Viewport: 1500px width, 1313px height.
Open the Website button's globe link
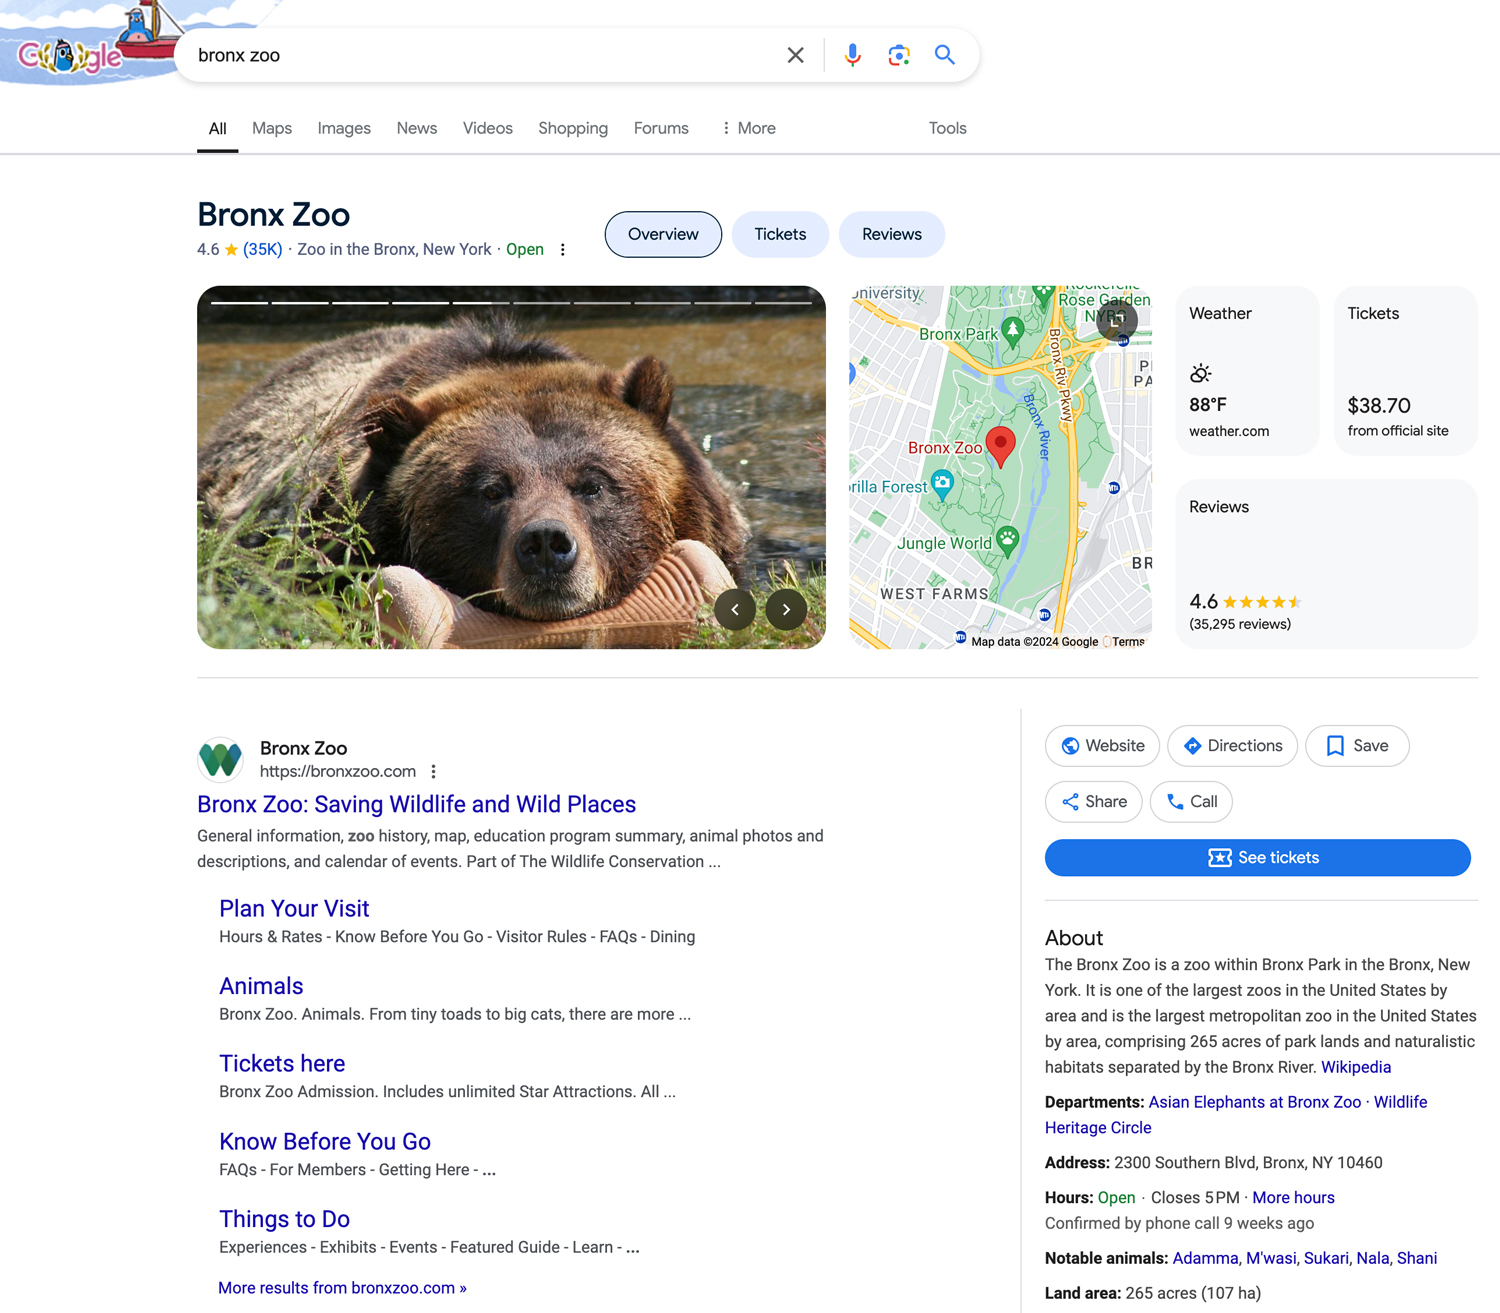tap(1102, 745)
